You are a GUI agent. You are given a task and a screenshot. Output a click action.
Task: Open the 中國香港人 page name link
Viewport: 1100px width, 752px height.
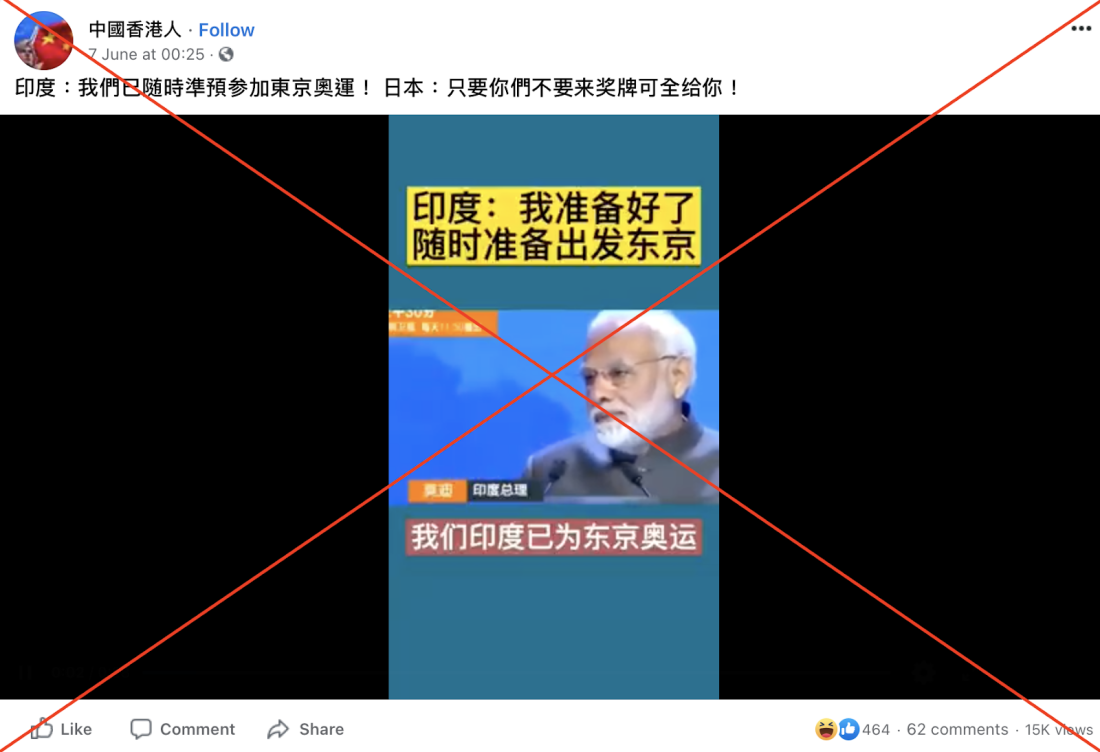tap(135, 29)
